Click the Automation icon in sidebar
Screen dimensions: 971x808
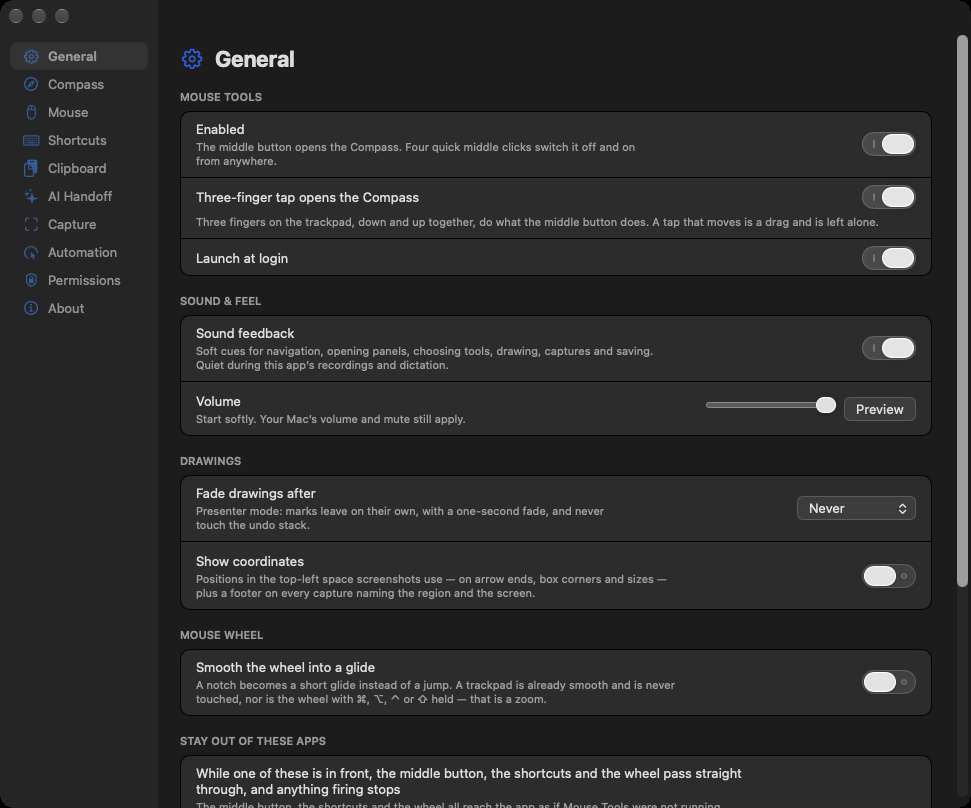tap(31, 253)
